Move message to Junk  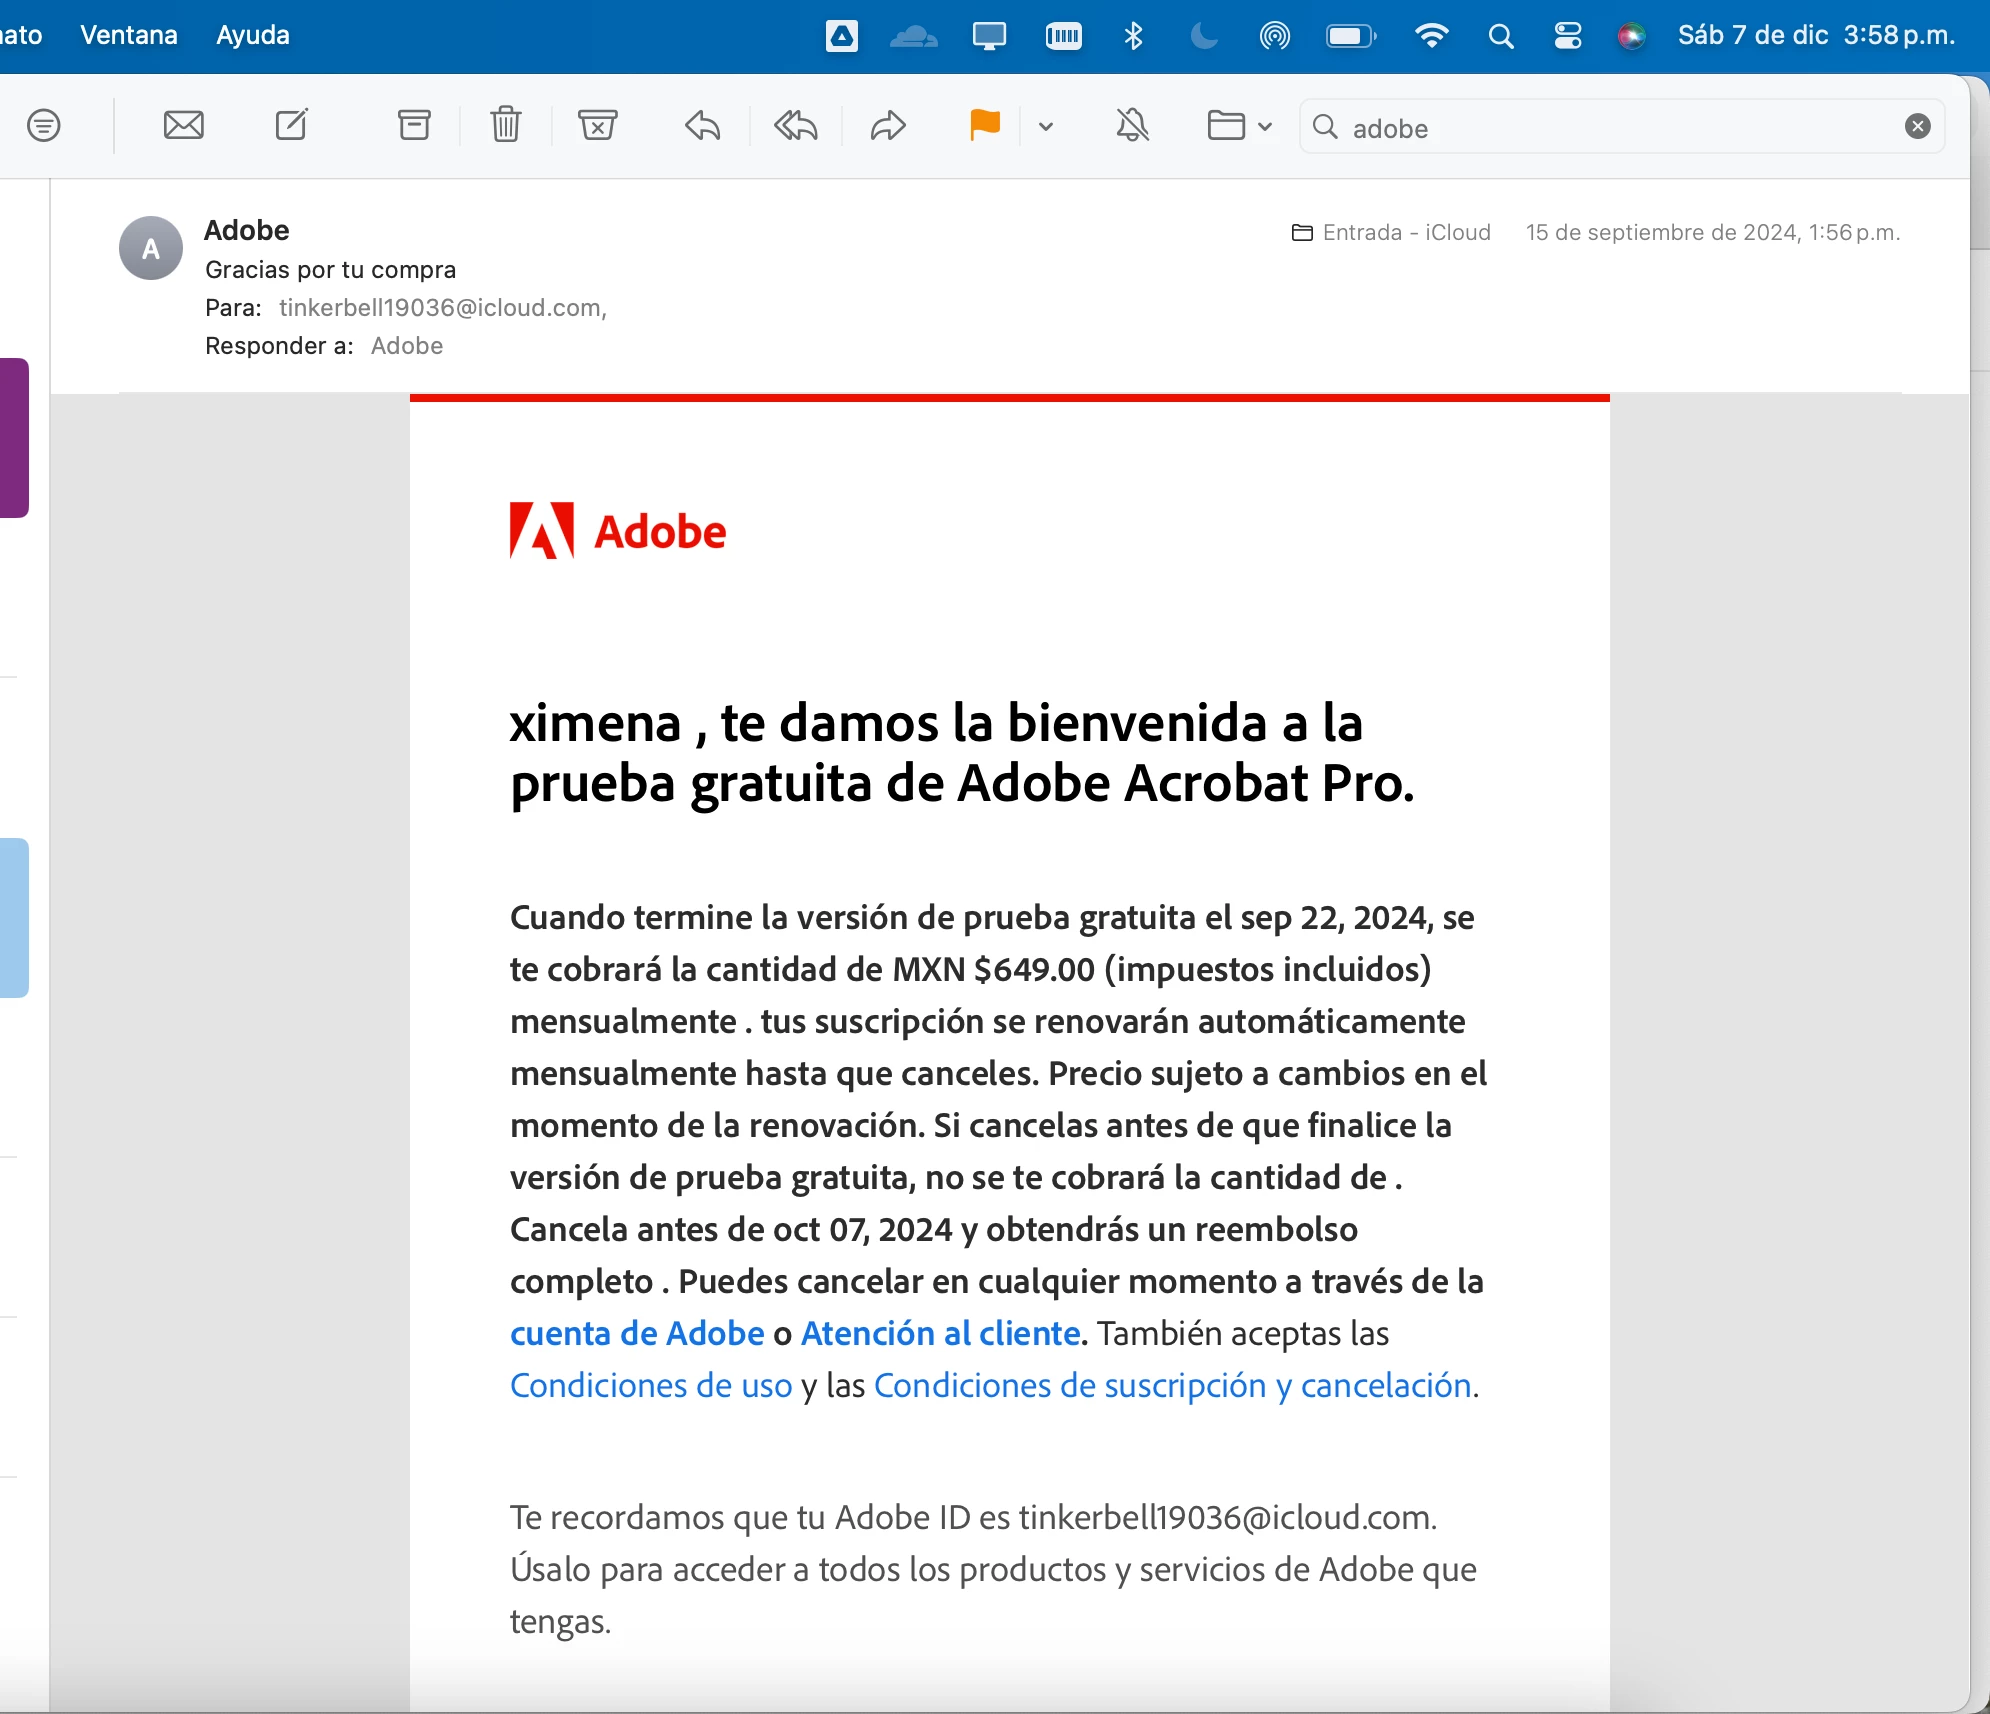coord(597,126)
